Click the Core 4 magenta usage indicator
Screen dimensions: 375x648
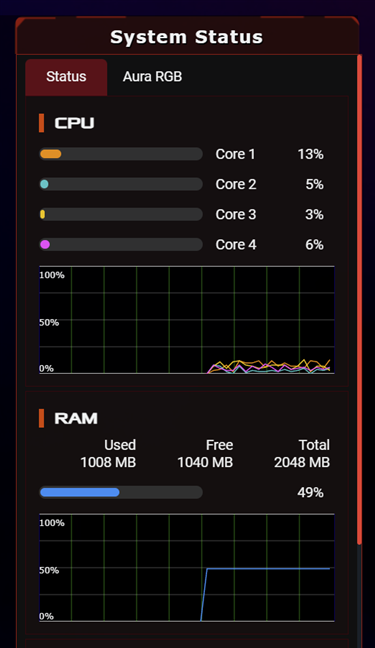point(45,245)
